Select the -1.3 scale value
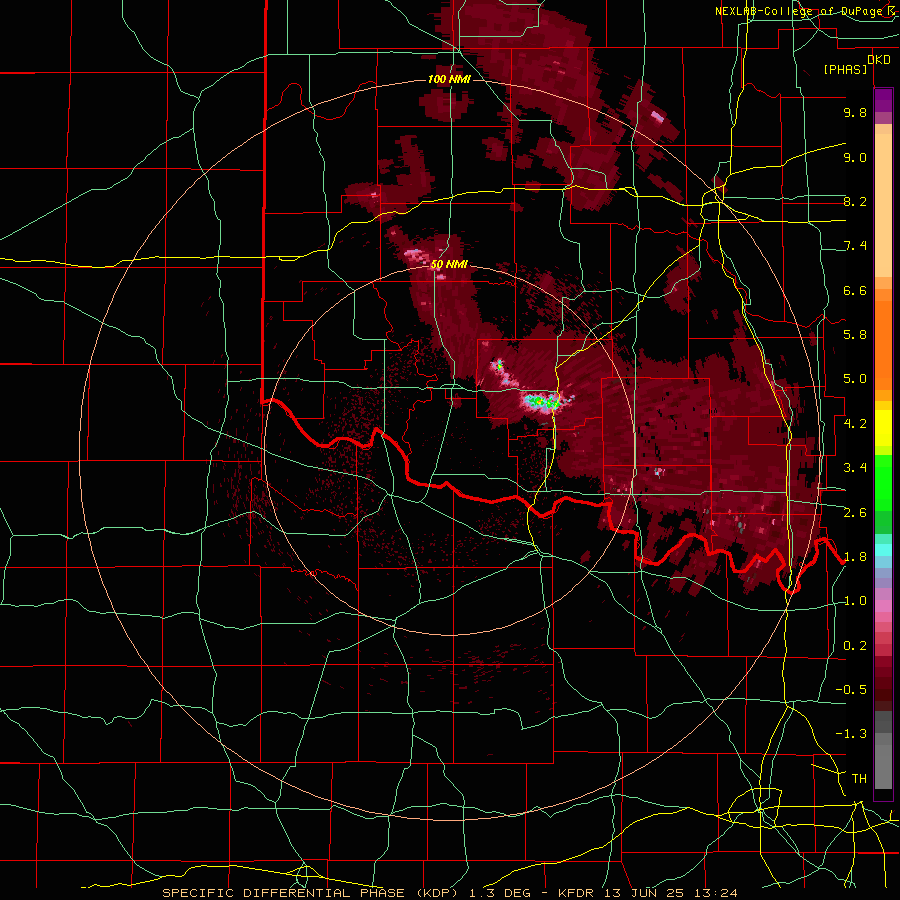The width and height of the screenshot is (900, 900). click(x=851, y=734)
